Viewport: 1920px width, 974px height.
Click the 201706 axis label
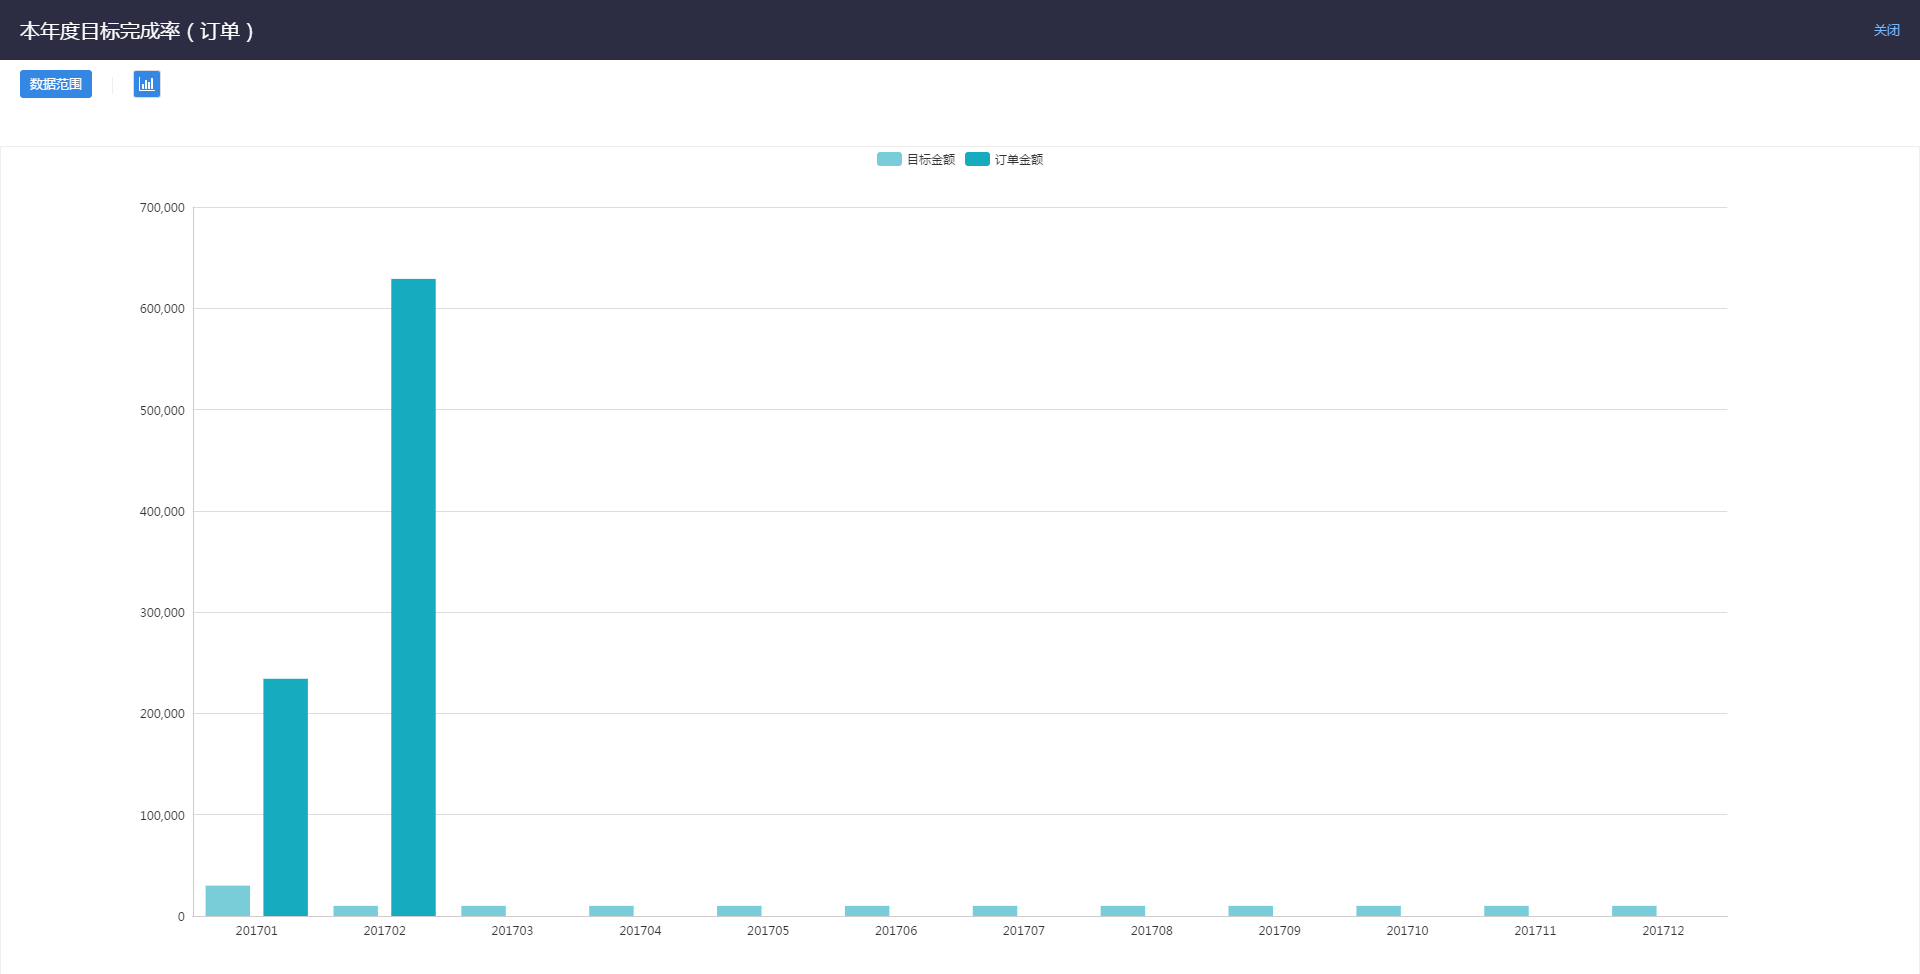click(896, 931)
